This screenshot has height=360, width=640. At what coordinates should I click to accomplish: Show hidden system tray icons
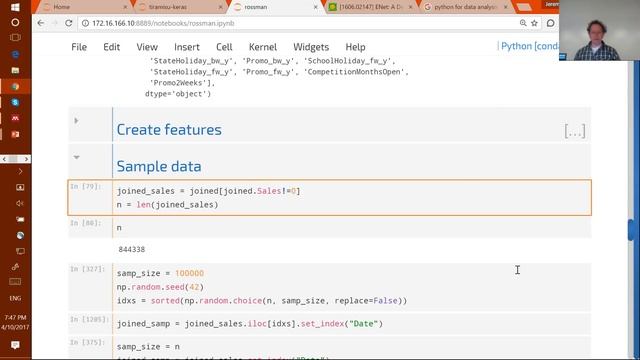point(20,171)
